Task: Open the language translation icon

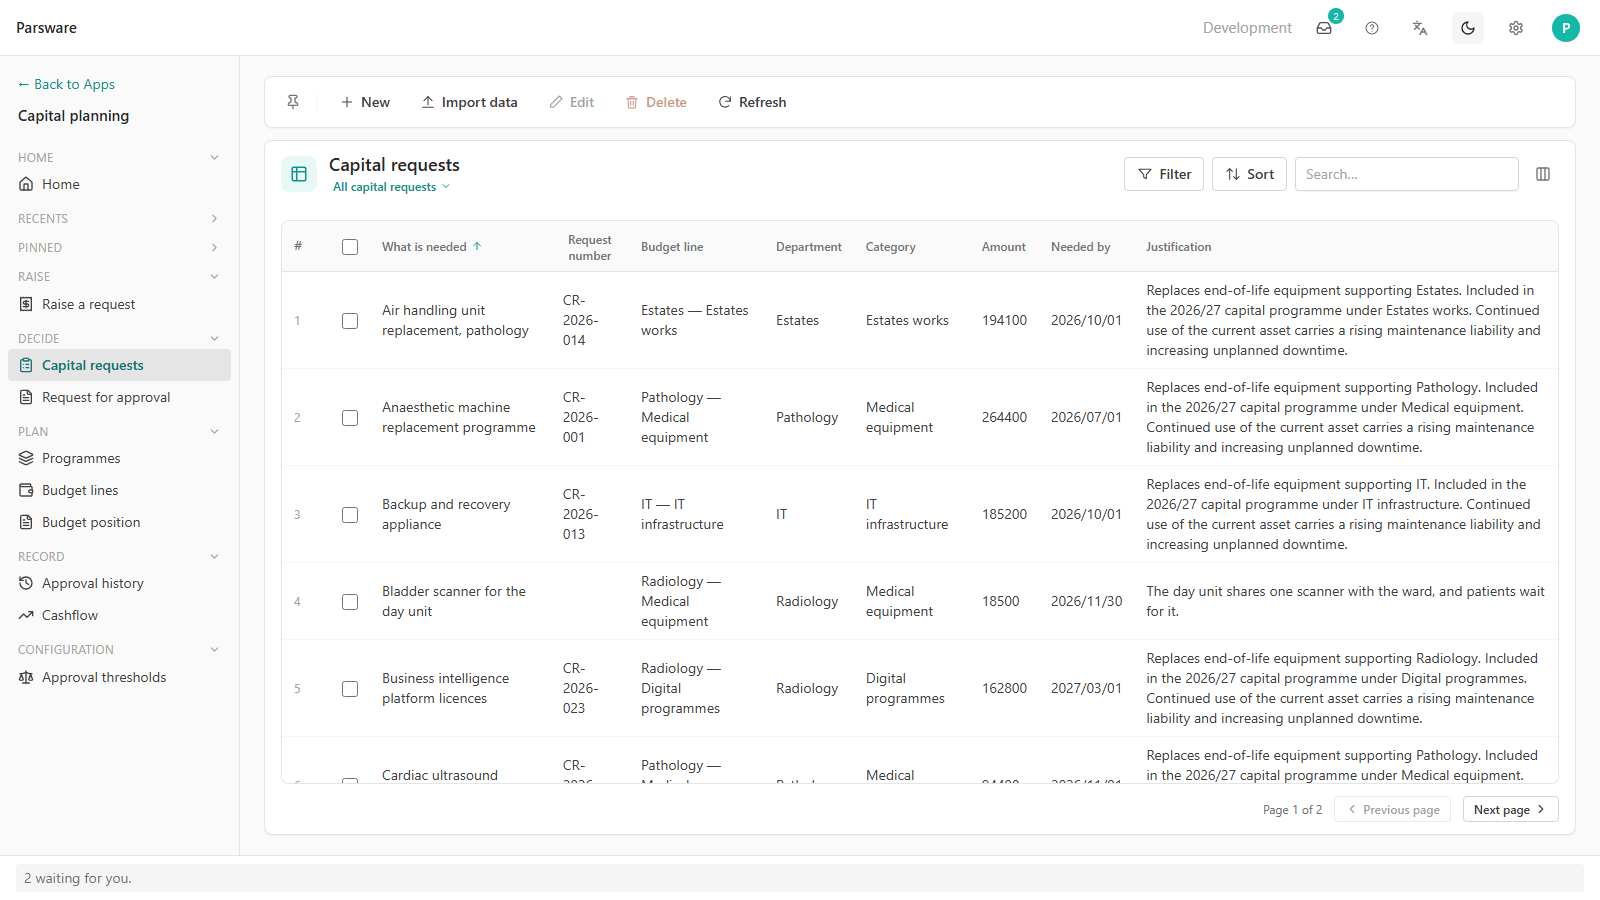Action: [x=1420, y=28]
